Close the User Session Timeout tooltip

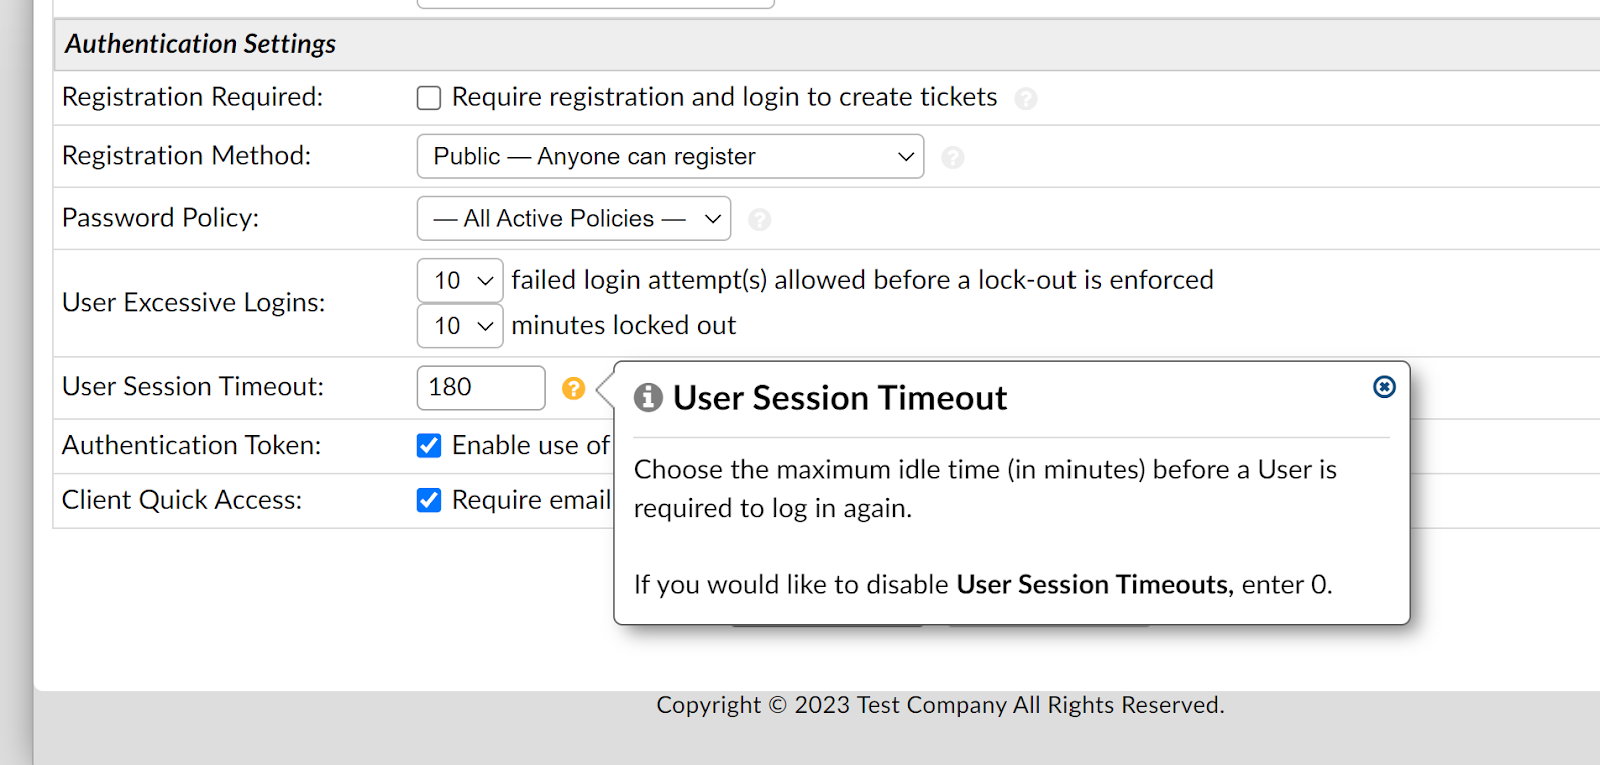[x=1384, y=387]
